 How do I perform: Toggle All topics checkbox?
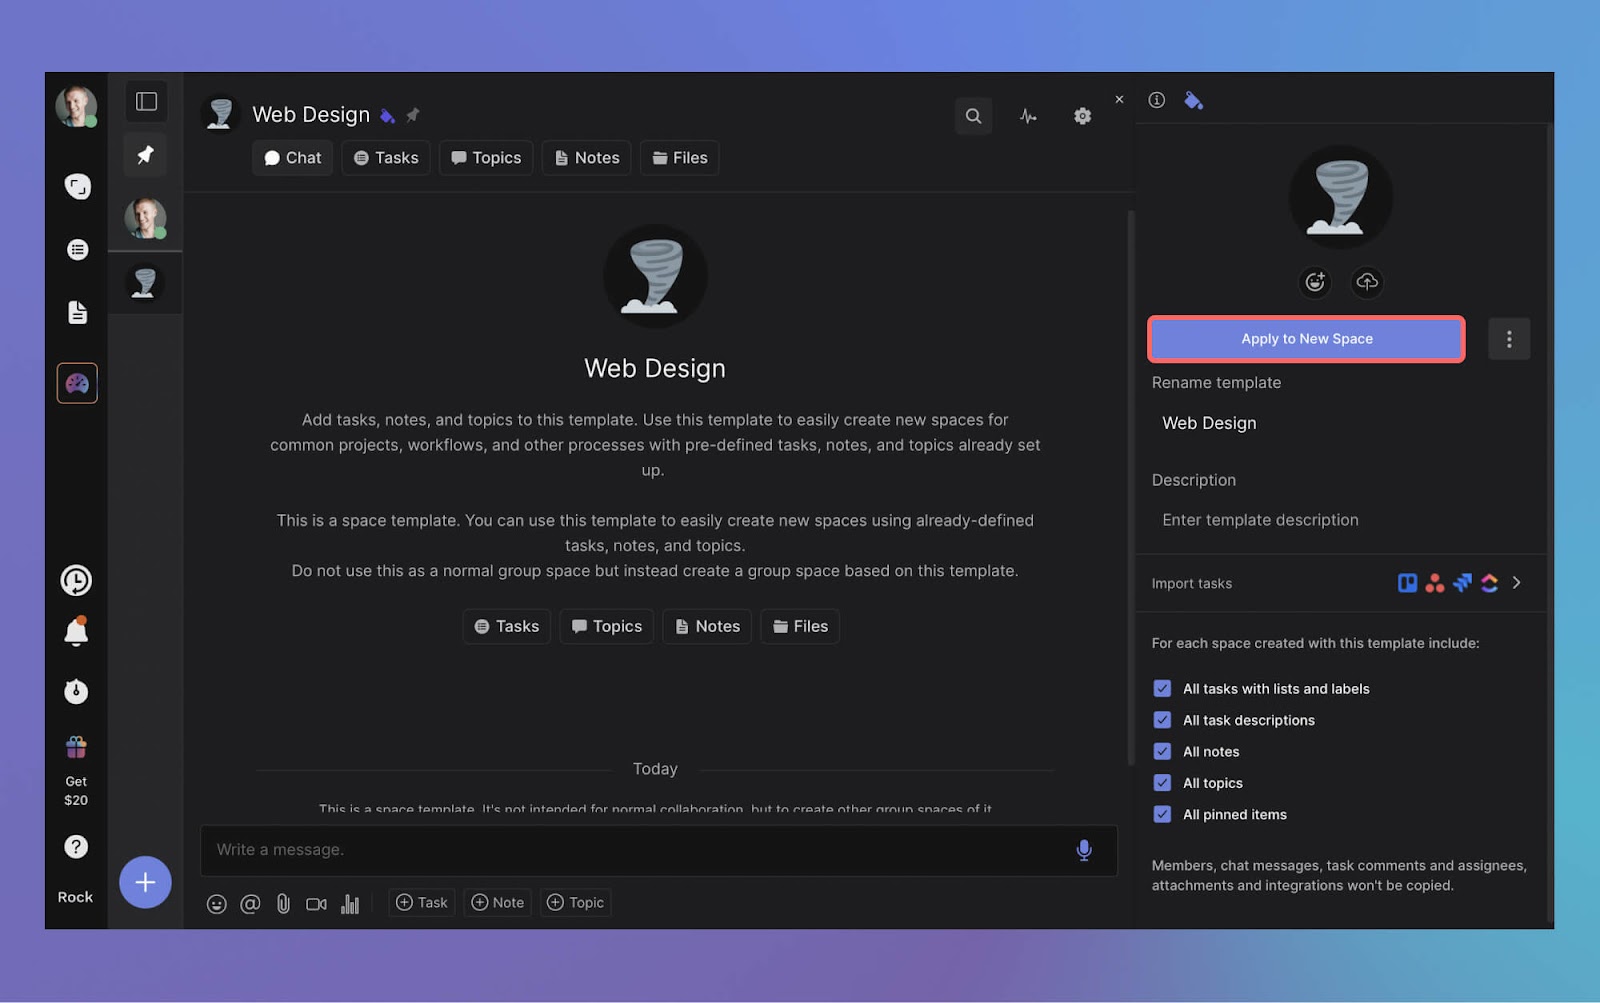point(1162,783)
